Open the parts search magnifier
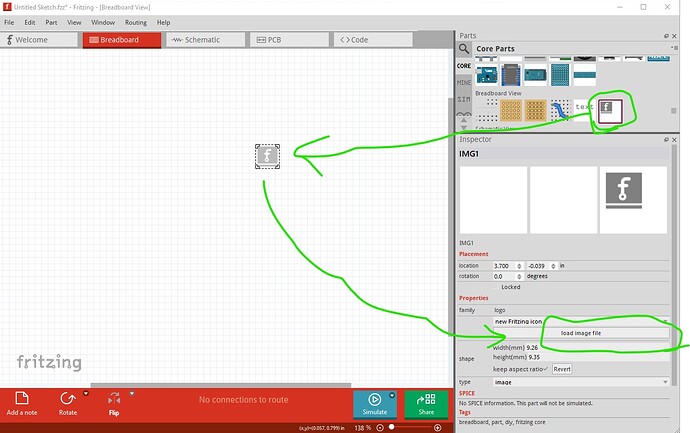This screenshot has height=433, width=690. coord(464,48)
